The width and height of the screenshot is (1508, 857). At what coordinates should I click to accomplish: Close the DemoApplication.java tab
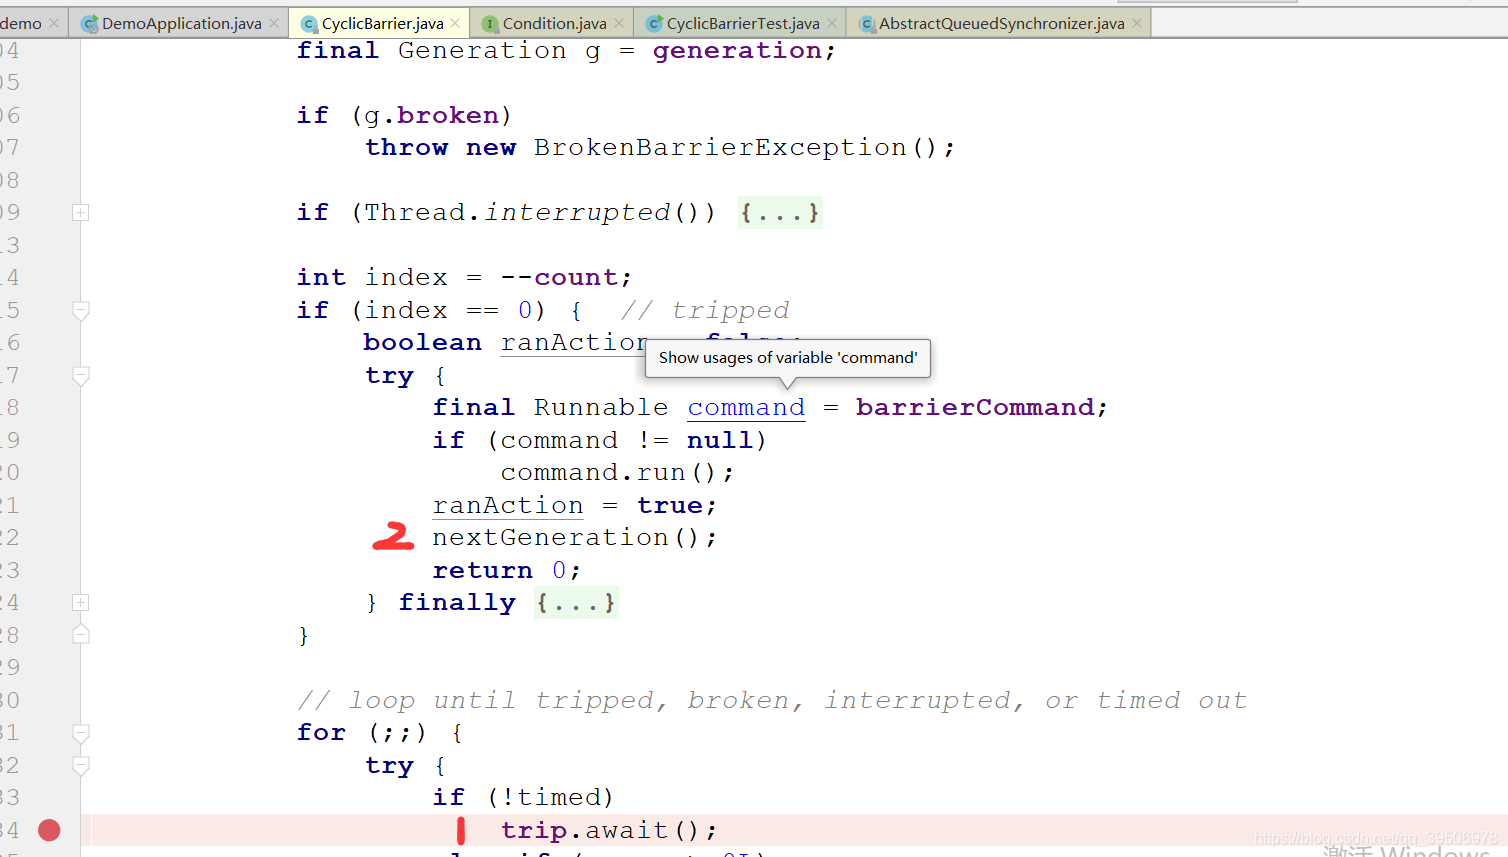pyautogui.click(x=274, y=23)
